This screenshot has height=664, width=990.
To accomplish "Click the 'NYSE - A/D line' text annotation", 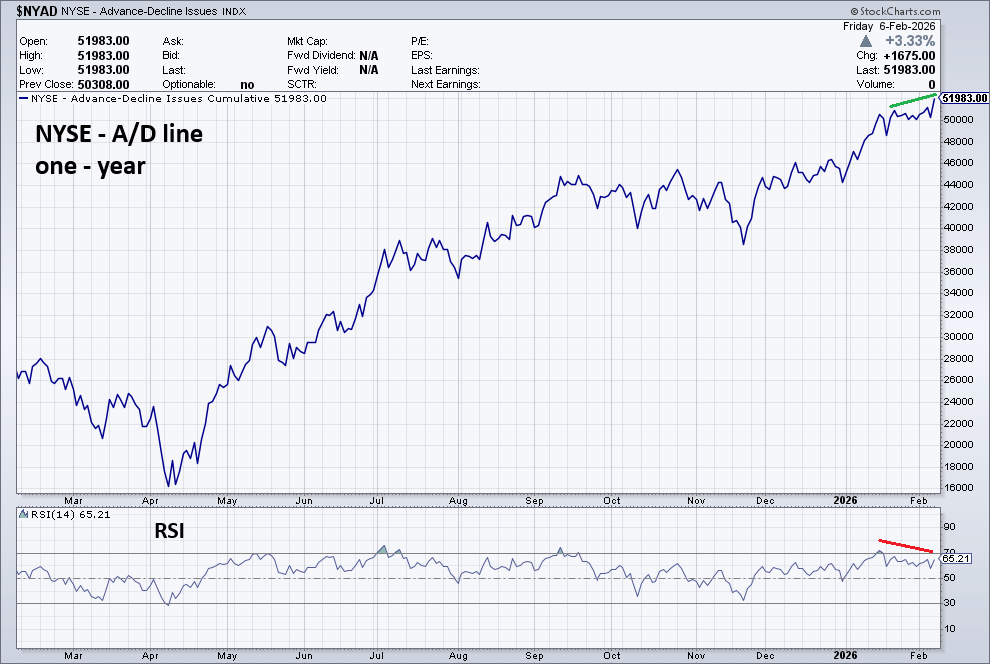I will pyautogui.click(x=119, y=133).
